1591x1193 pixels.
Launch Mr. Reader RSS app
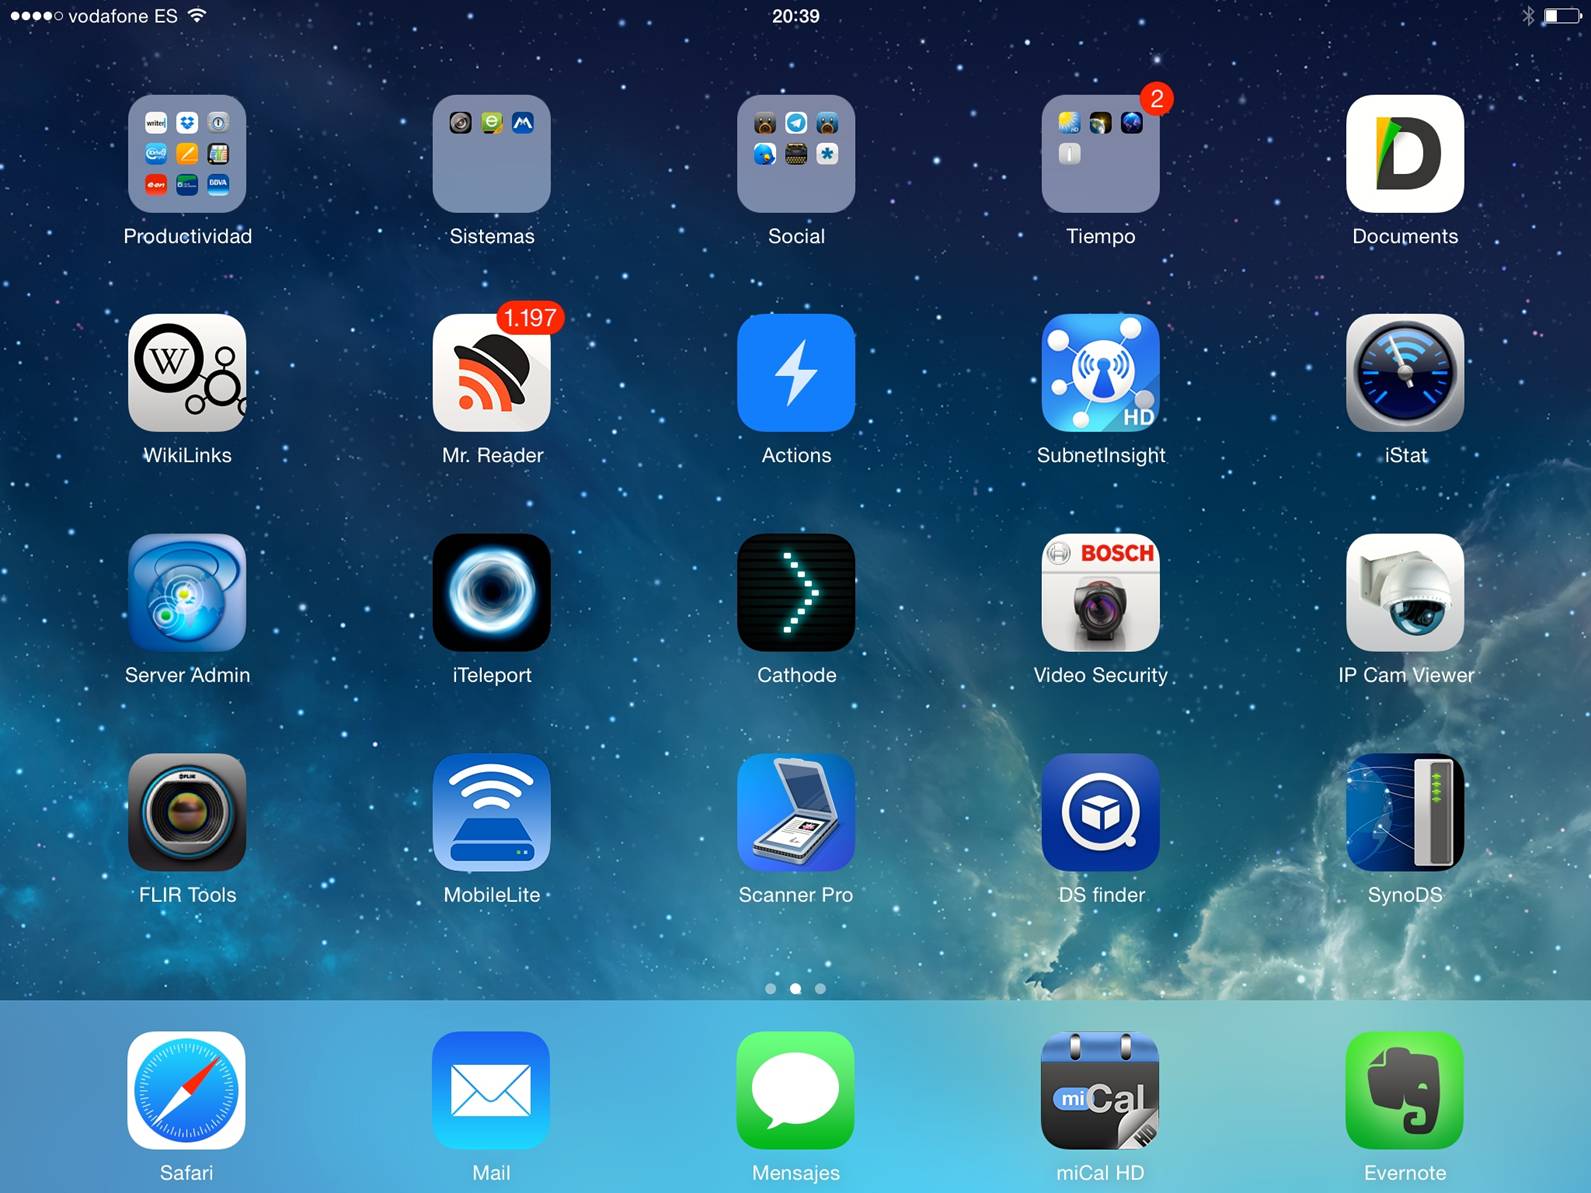(x=492, y=372)
